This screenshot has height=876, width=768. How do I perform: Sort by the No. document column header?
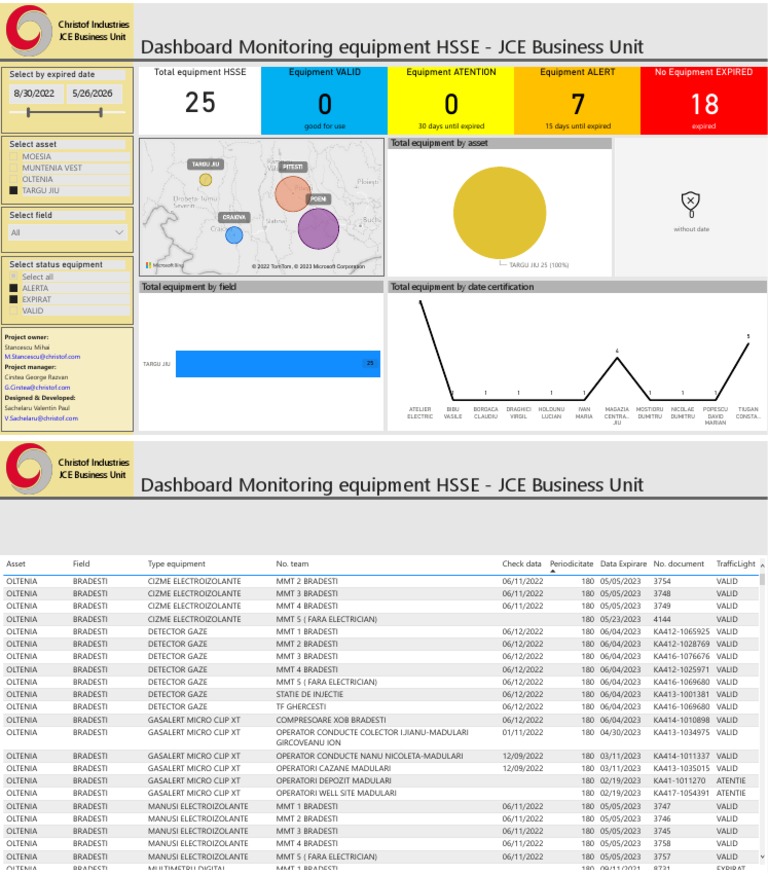pyautogui.click(x=679, y=564)
